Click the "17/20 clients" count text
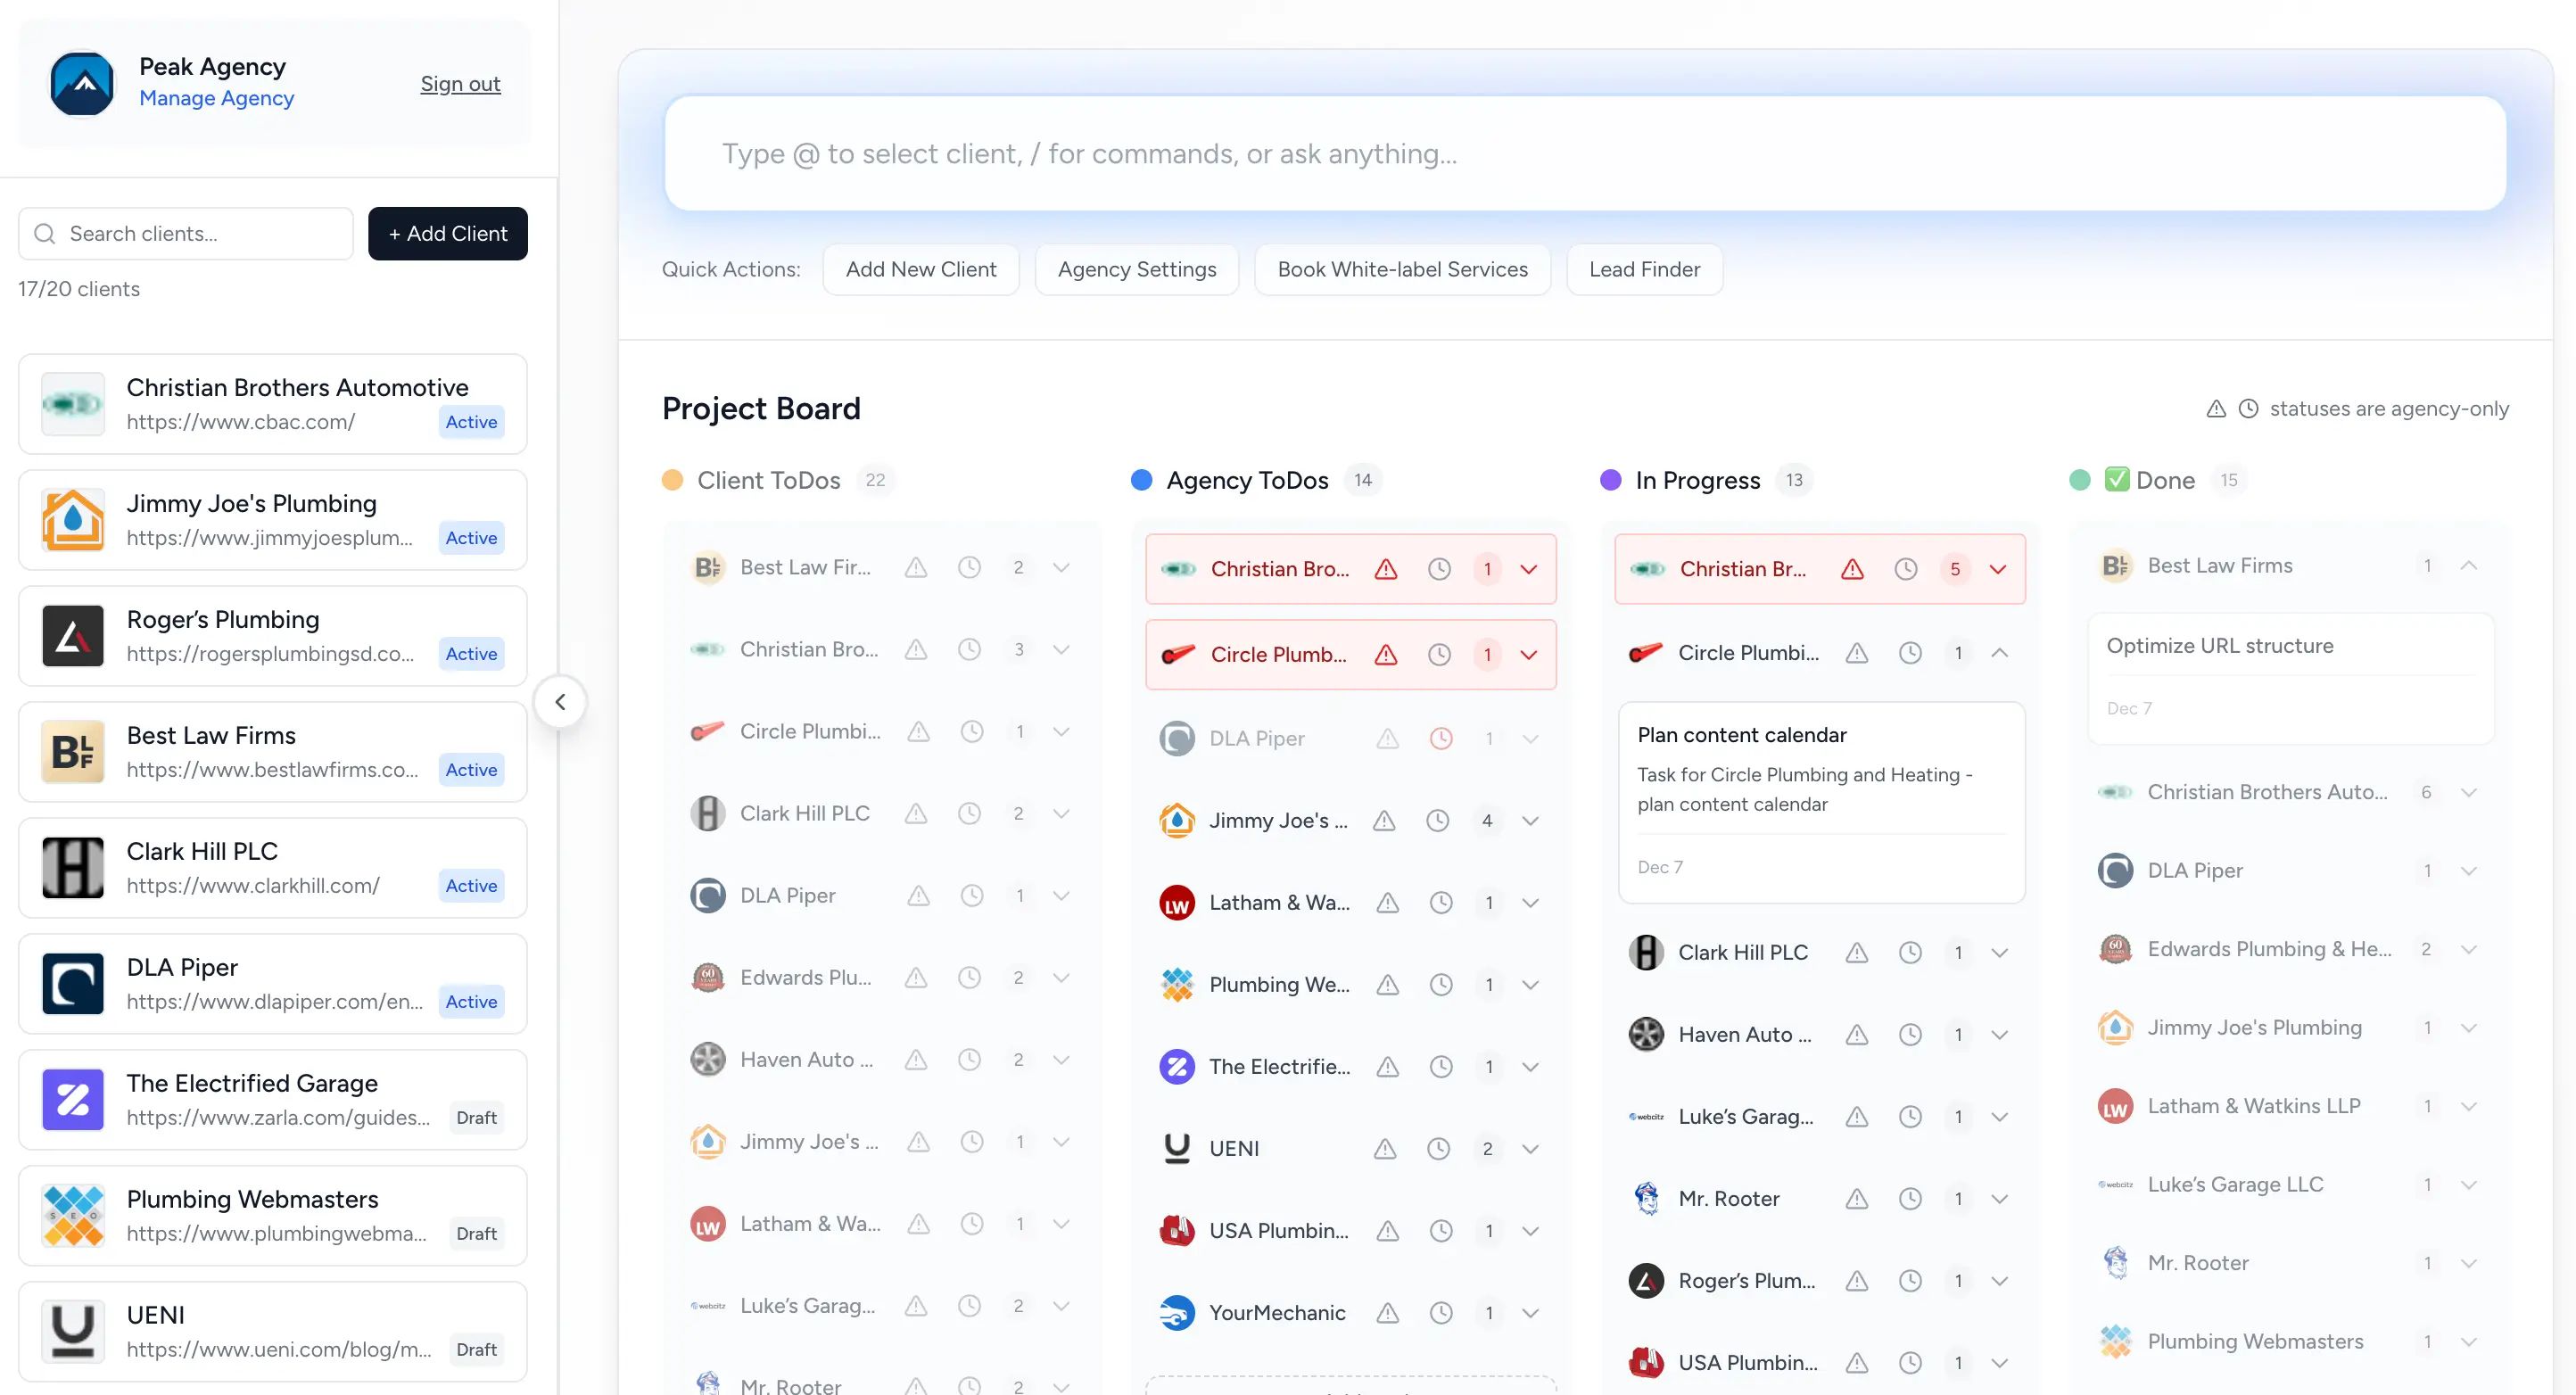 [79, 289]
